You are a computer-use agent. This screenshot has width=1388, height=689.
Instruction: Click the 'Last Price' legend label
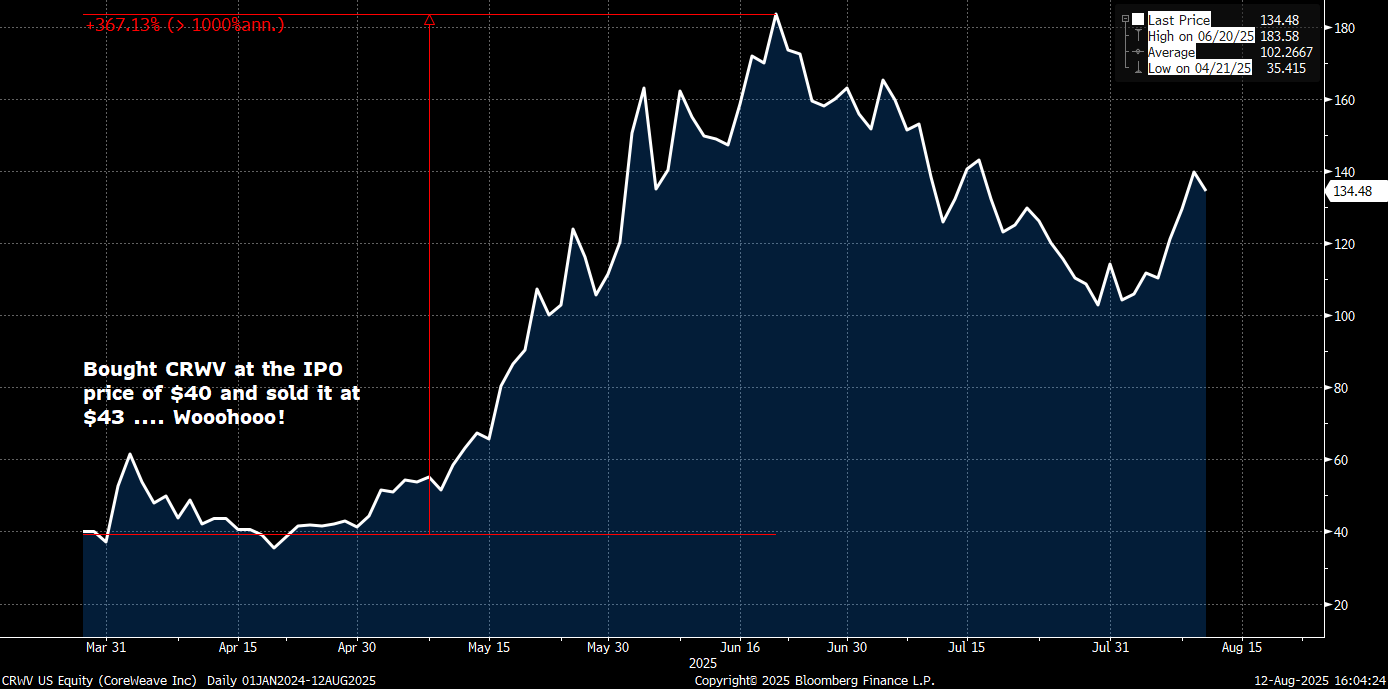(x=1178, y=20)
